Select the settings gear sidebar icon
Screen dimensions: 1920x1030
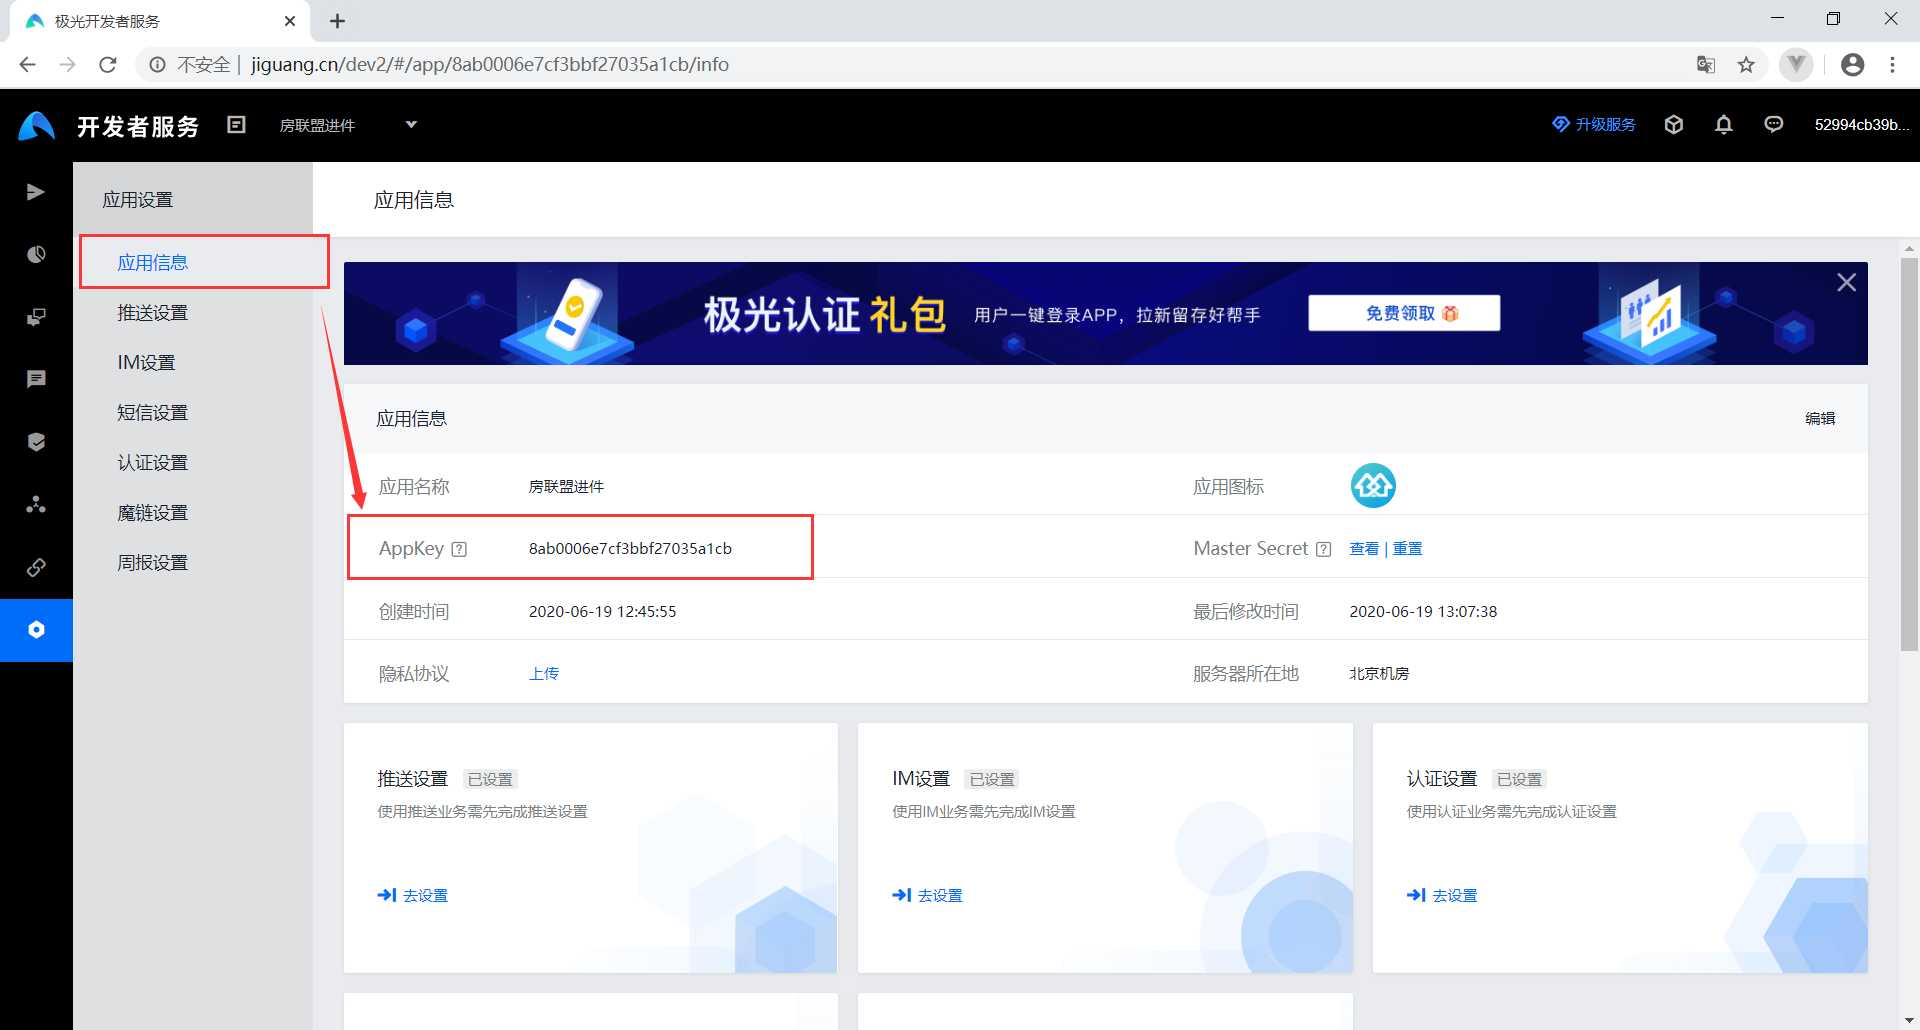click(36, 630)
